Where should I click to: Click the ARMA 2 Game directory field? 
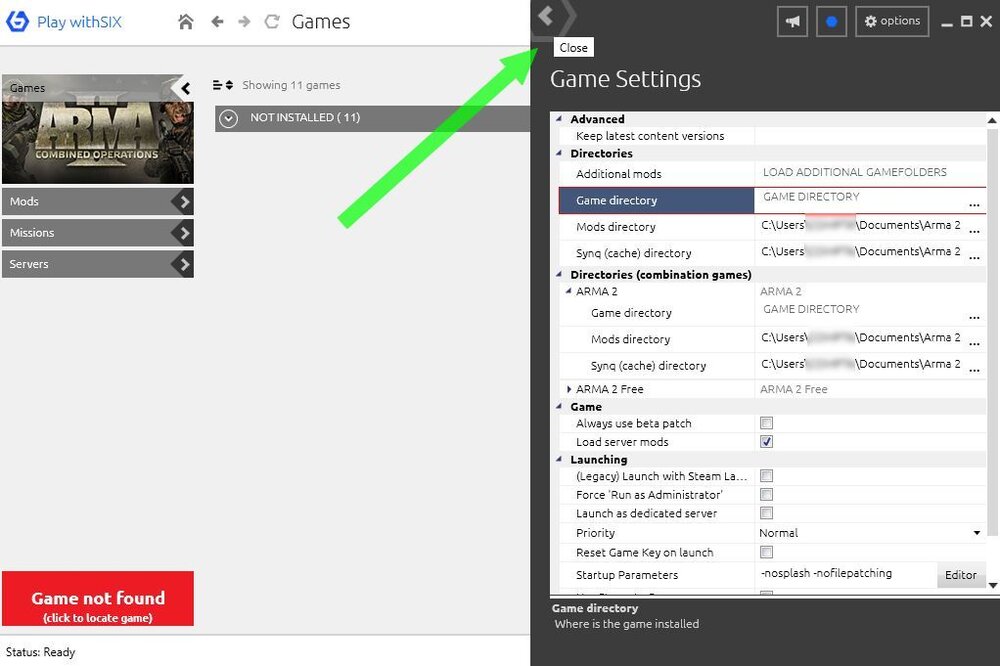click(x=861, y=311)
